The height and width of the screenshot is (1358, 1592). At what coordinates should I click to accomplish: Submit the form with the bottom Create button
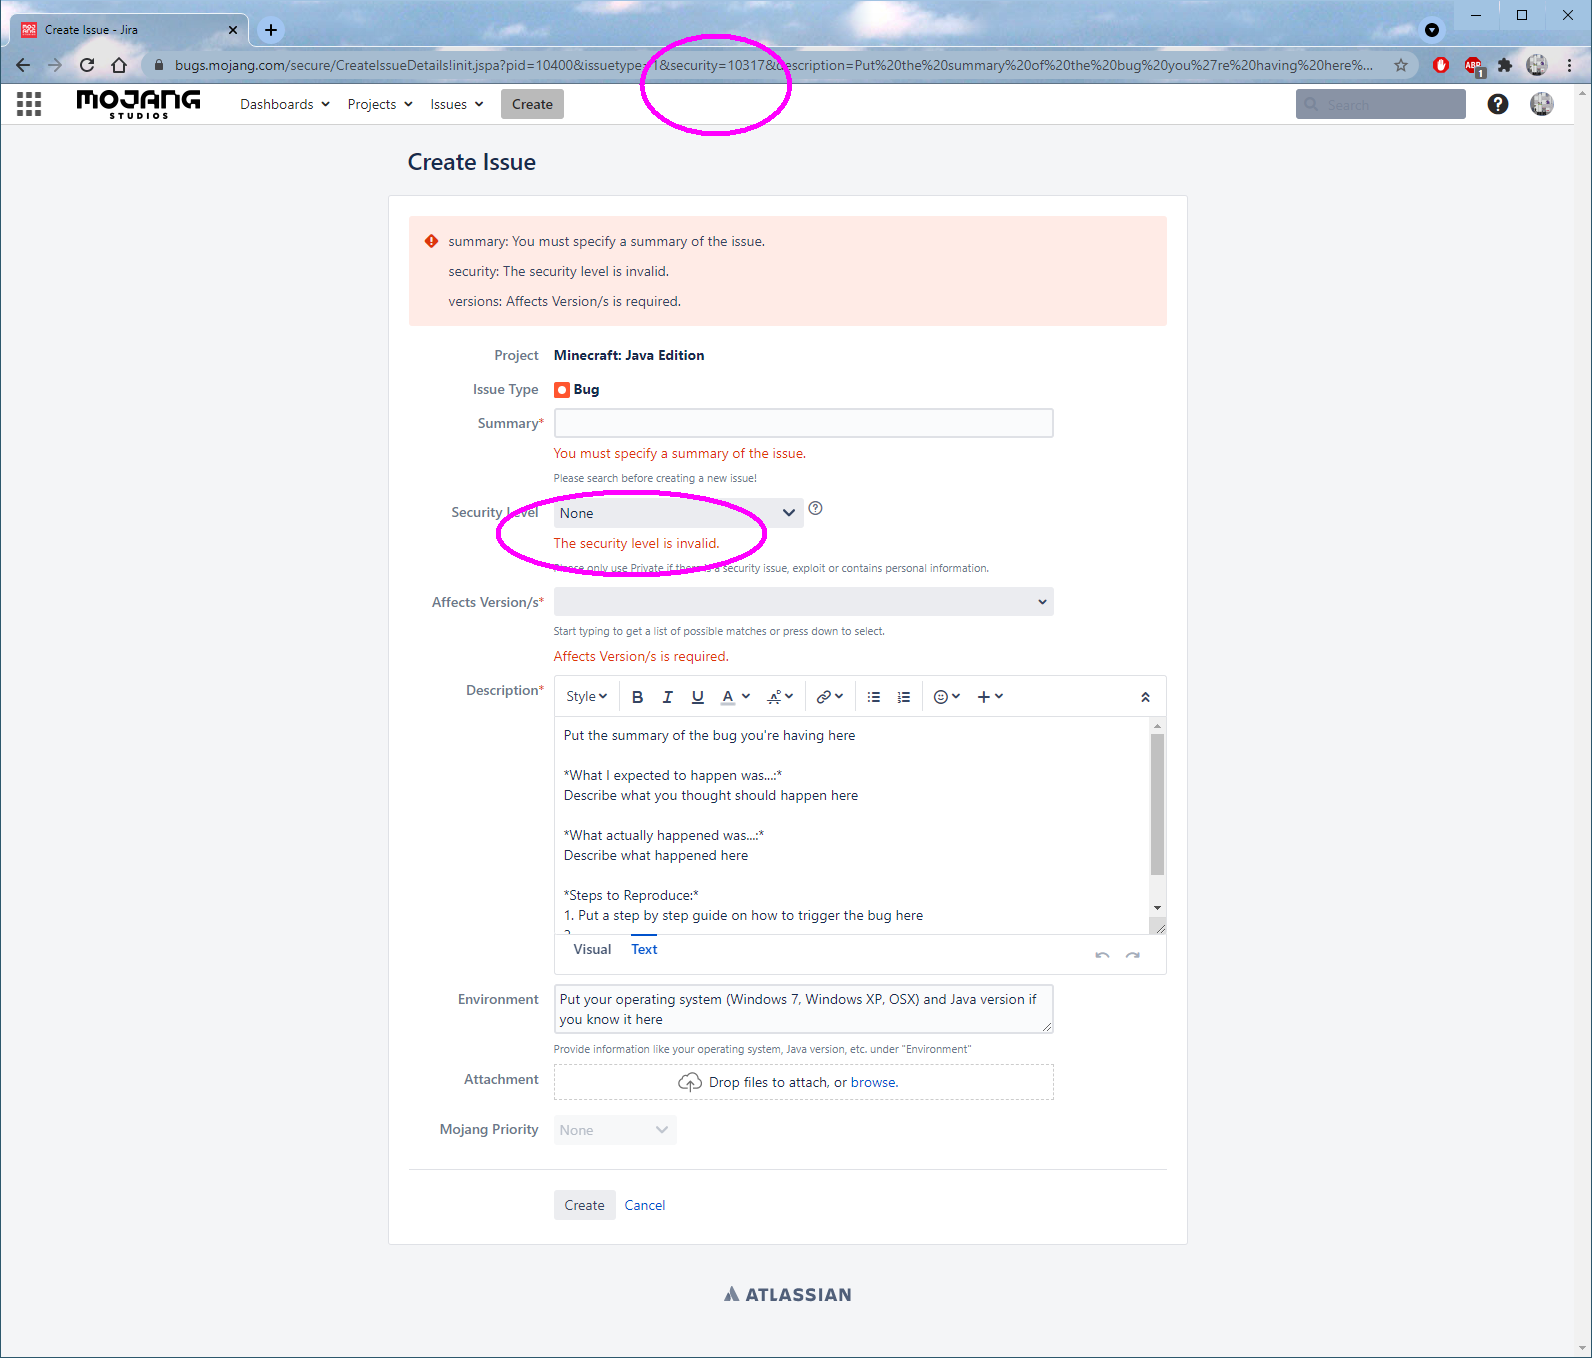tap(584, 1205)
